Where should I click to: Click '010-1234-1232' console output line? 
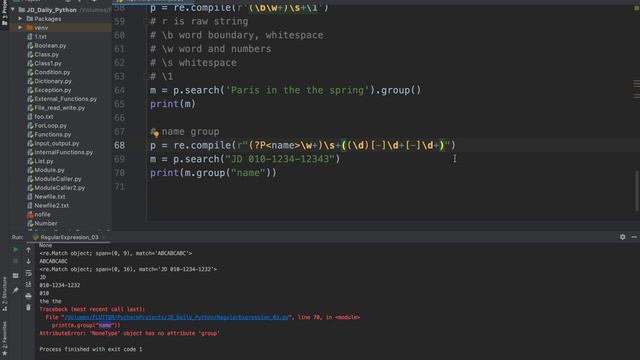[60, 285]
